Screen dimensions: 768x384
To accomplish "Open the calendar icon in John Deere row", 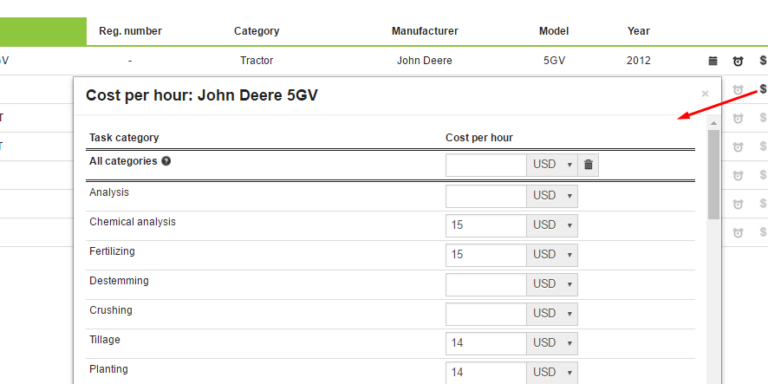I will [713, 61].
